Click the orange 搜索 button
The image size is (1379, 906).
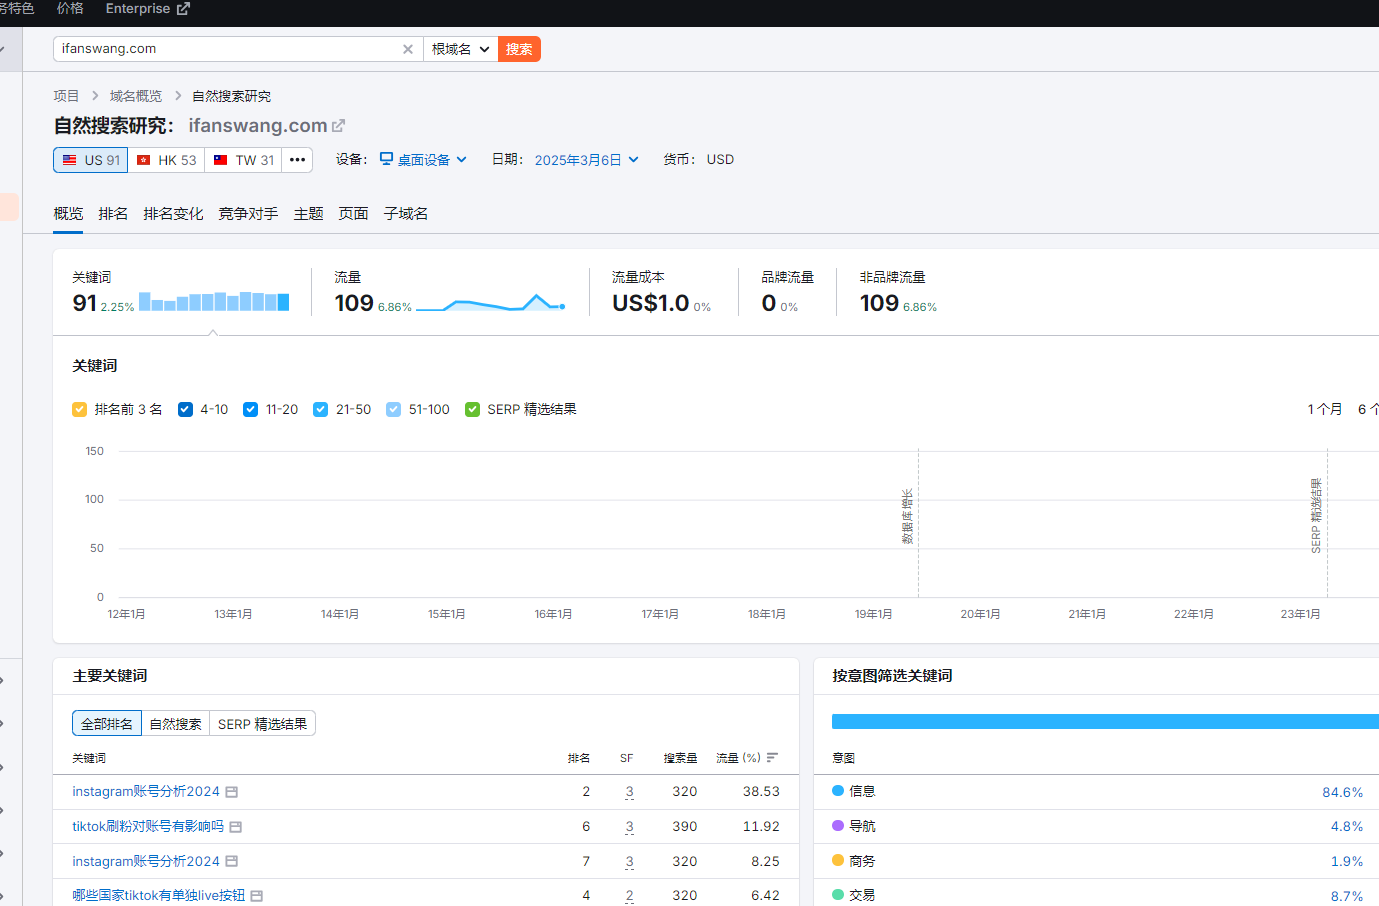coord(519,49)
